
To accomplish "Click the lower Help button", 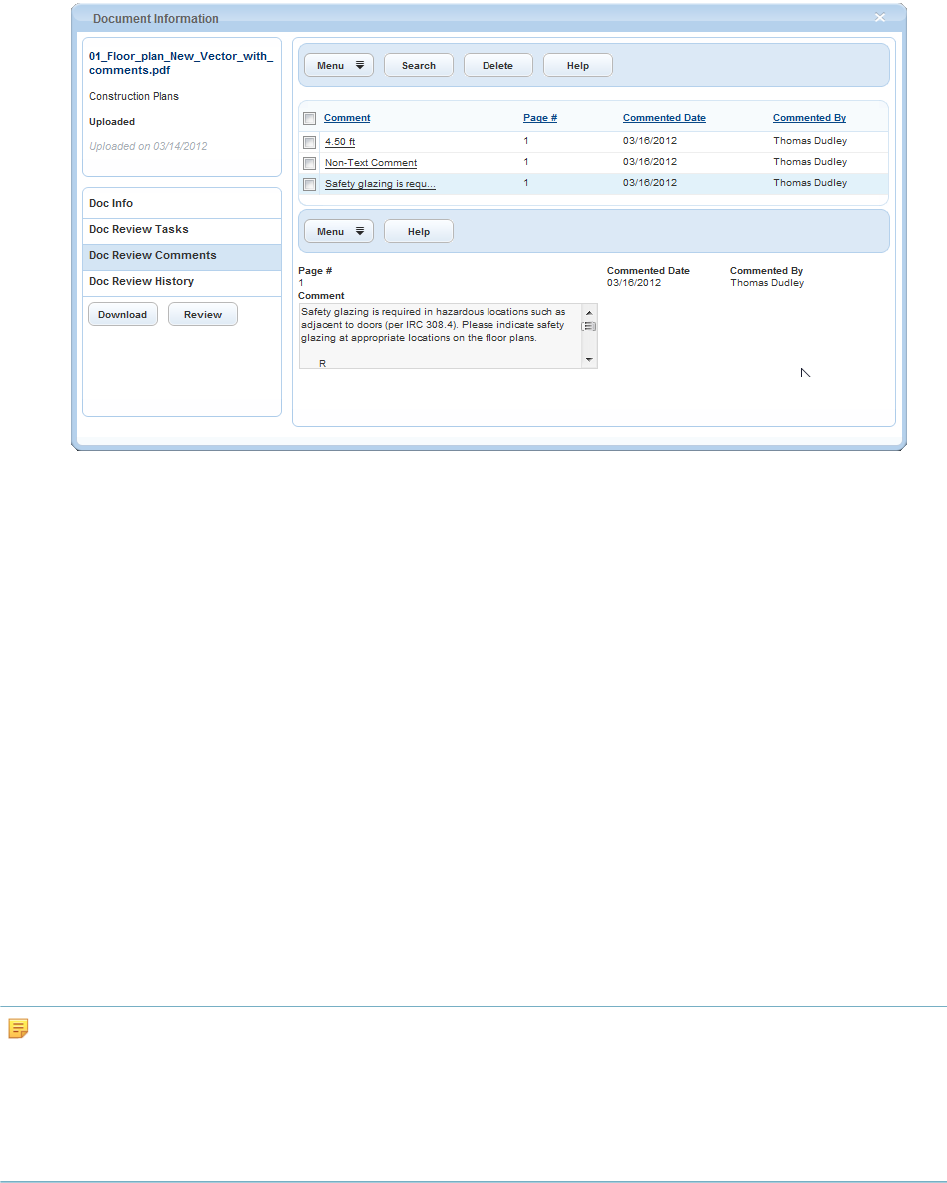I will [419, 232].
